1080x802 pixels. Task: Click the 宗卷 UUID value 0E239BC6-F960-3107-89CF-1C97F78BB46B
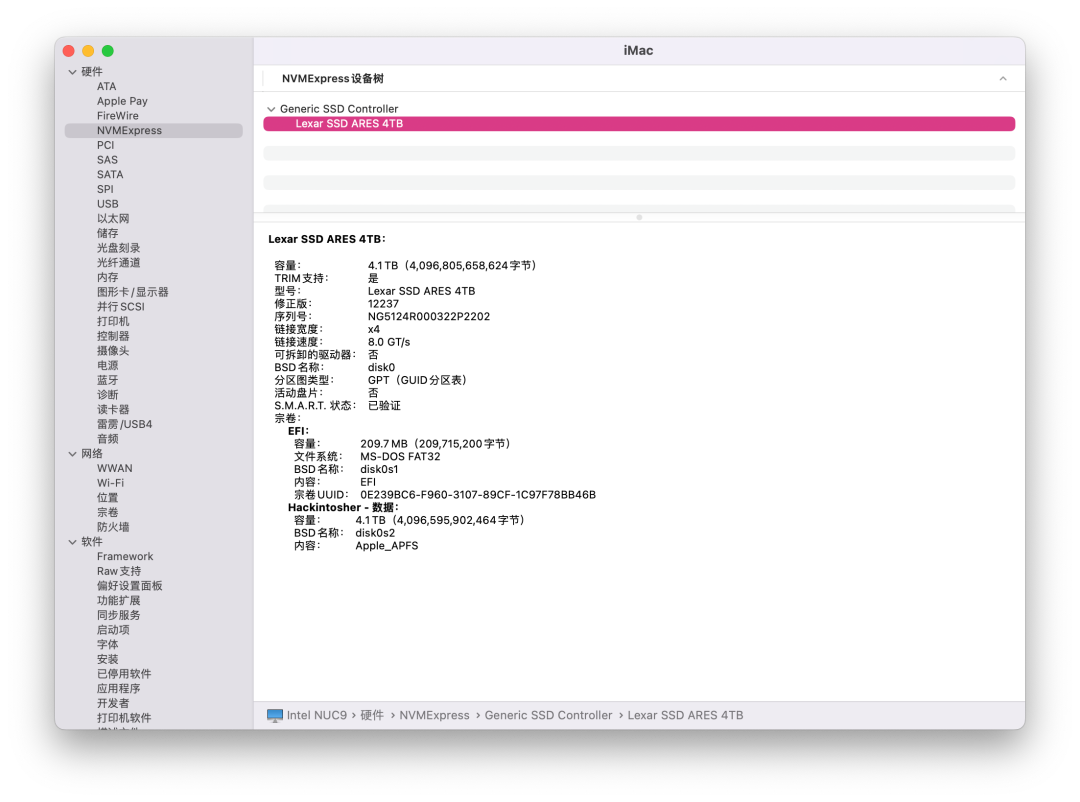pos(478,495)
